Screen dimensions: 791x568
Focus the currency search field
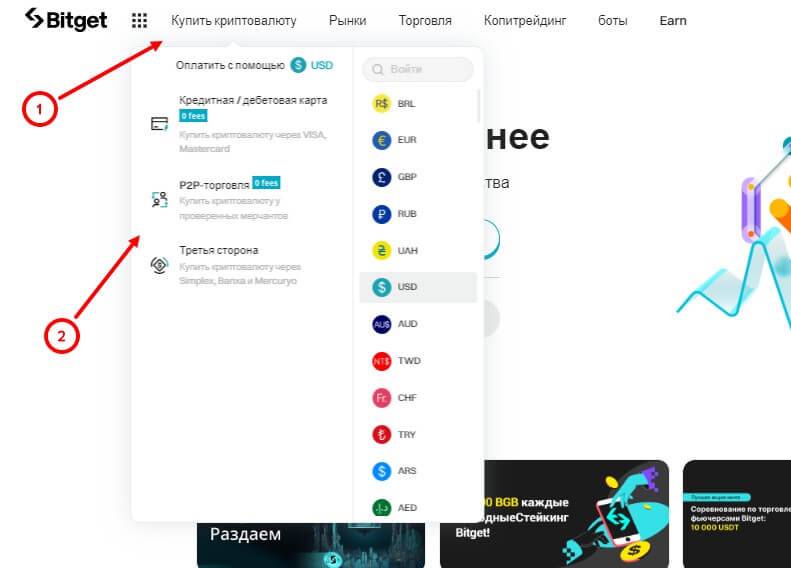click(x=418, y=69)
